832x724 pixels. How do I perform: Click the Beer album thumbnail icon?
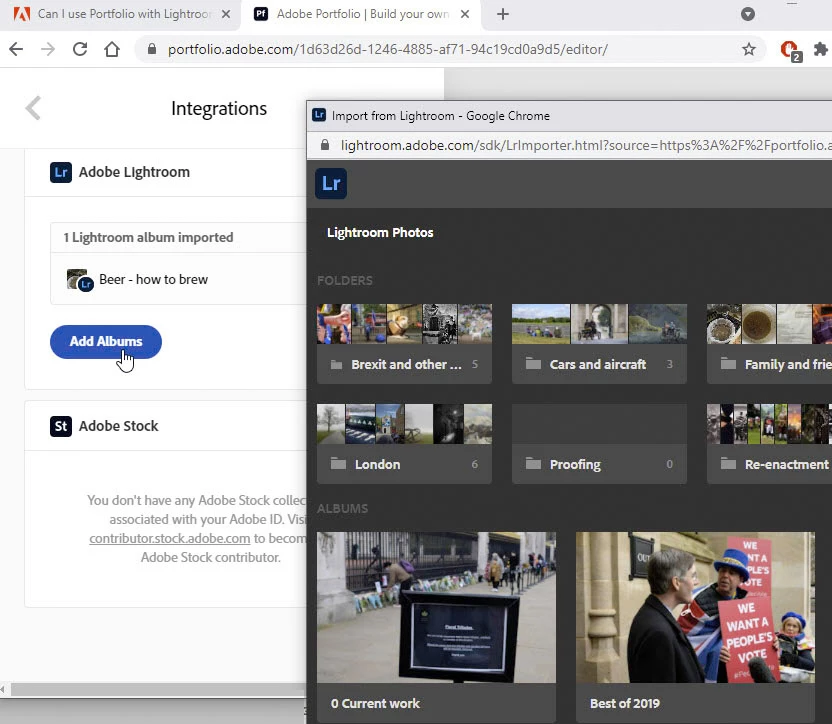(80, 280)
